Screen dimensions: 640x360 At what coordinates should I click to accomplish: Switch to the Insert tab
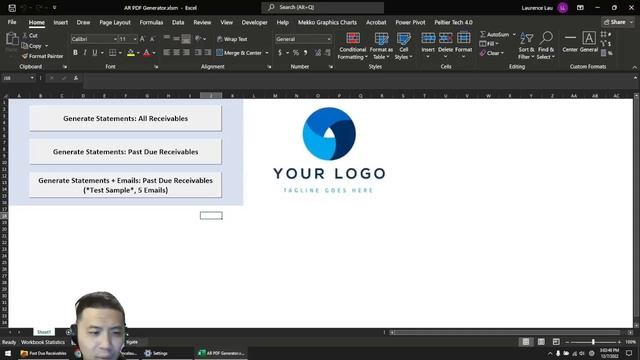coord(61,22)
